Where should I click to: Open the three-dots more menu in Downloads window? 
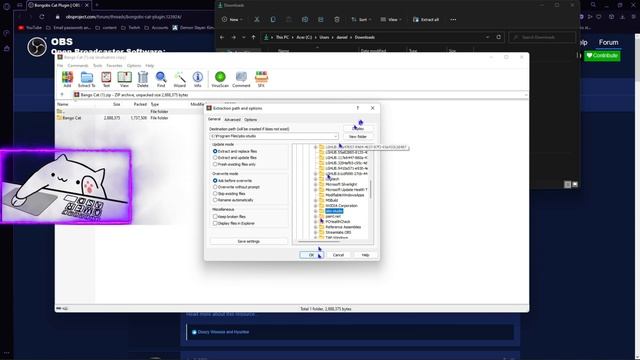click(x=453, y=20)
